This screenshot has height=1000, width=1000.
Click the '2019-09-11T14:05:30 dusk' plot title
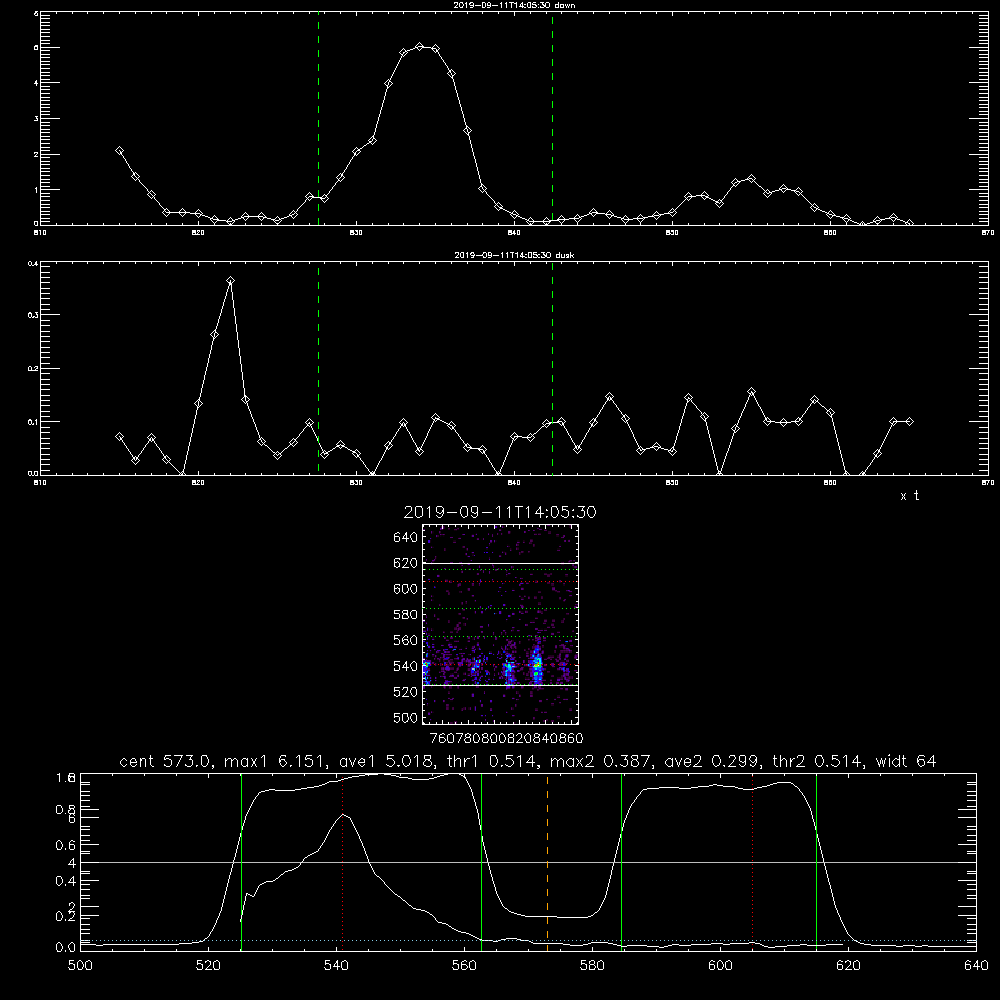pos(514,254)
